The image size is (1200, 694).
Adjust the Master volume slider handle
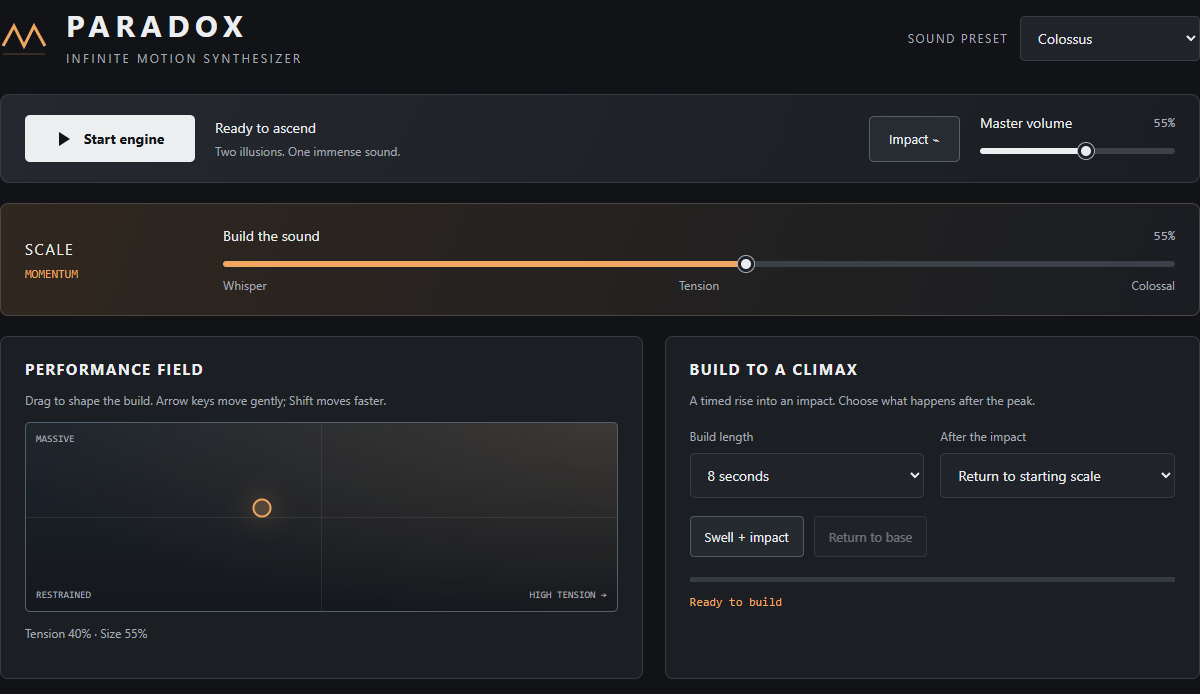pos(1086,151)
